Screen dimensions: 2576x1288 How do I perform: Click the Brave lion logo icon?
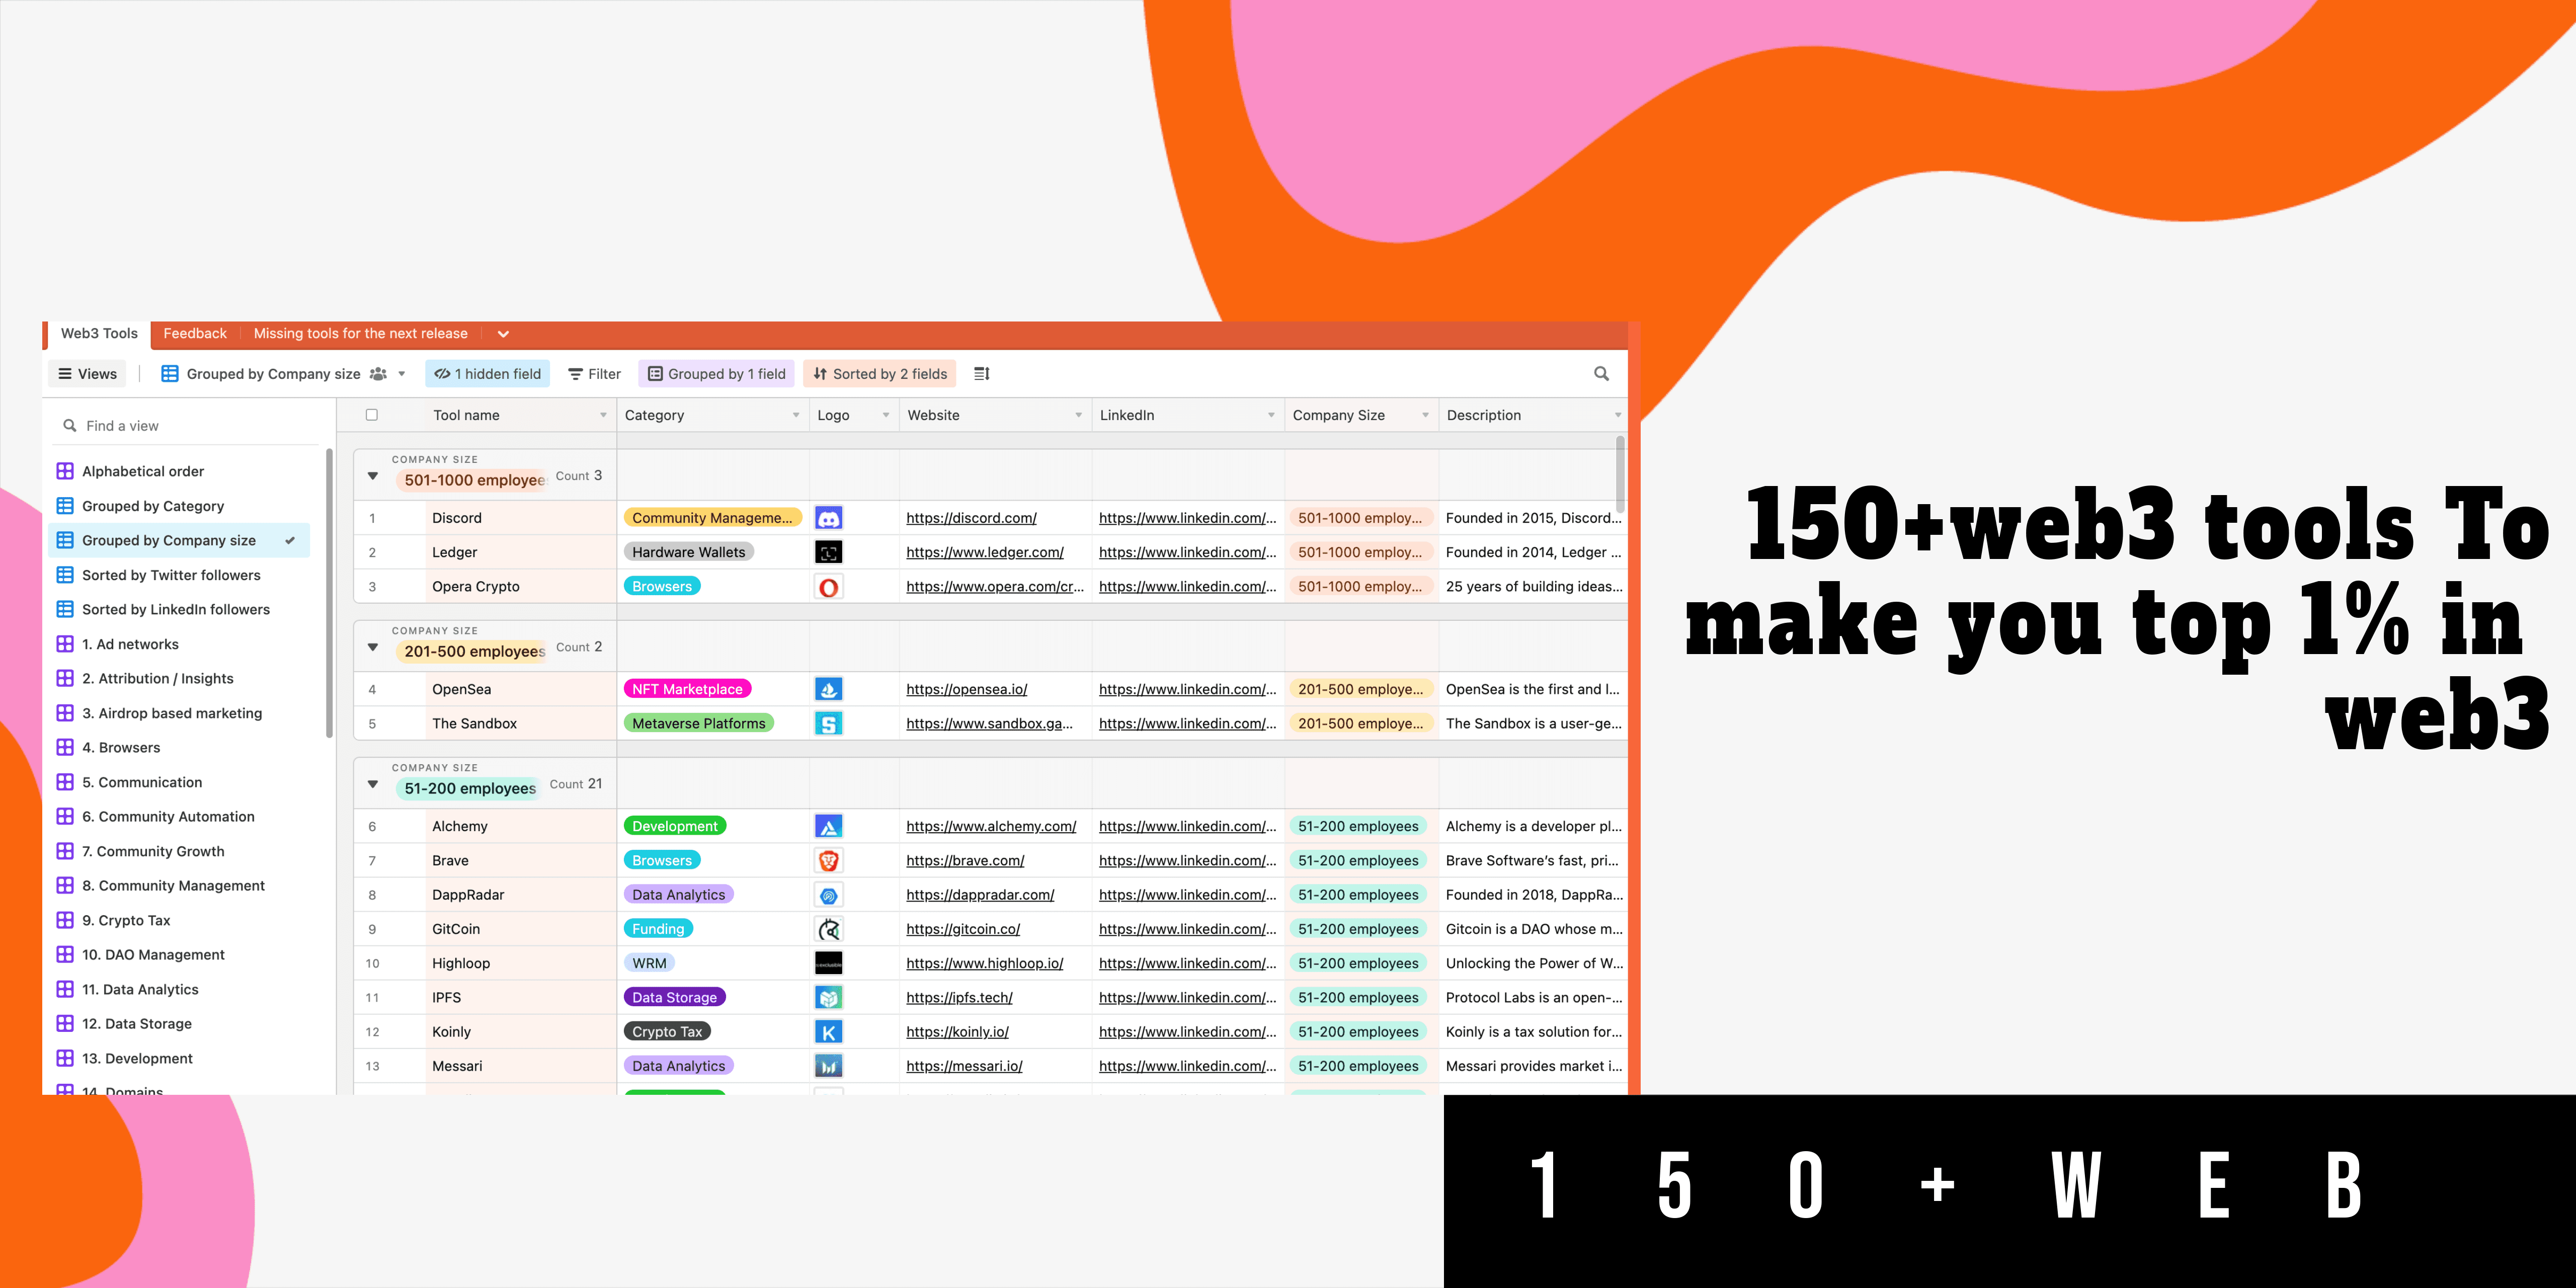pyautogui.click(x=828, y=861)
